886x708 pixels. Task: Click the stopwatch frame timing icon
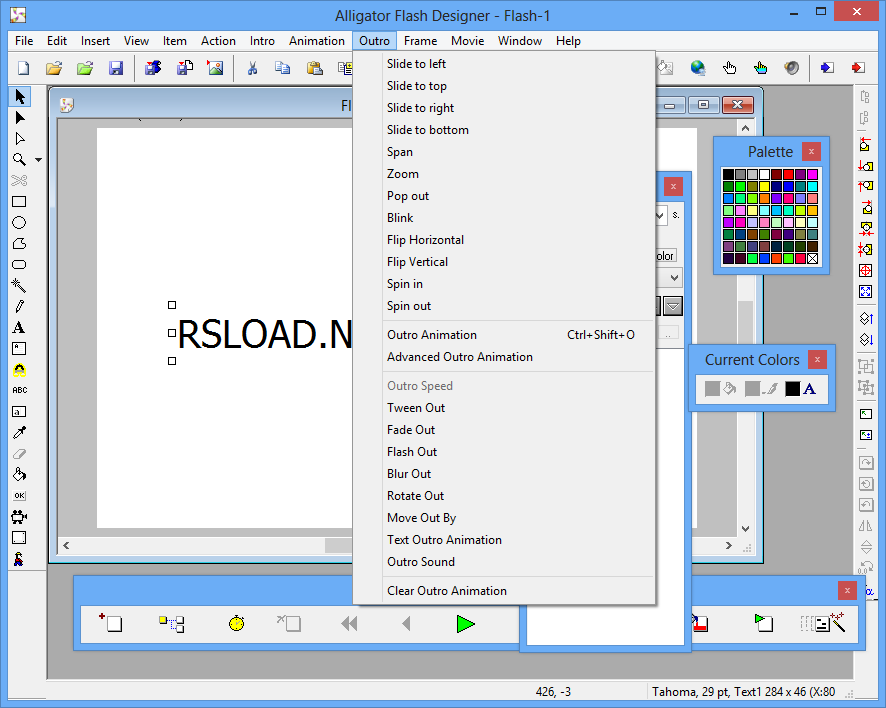pos(236,623)
